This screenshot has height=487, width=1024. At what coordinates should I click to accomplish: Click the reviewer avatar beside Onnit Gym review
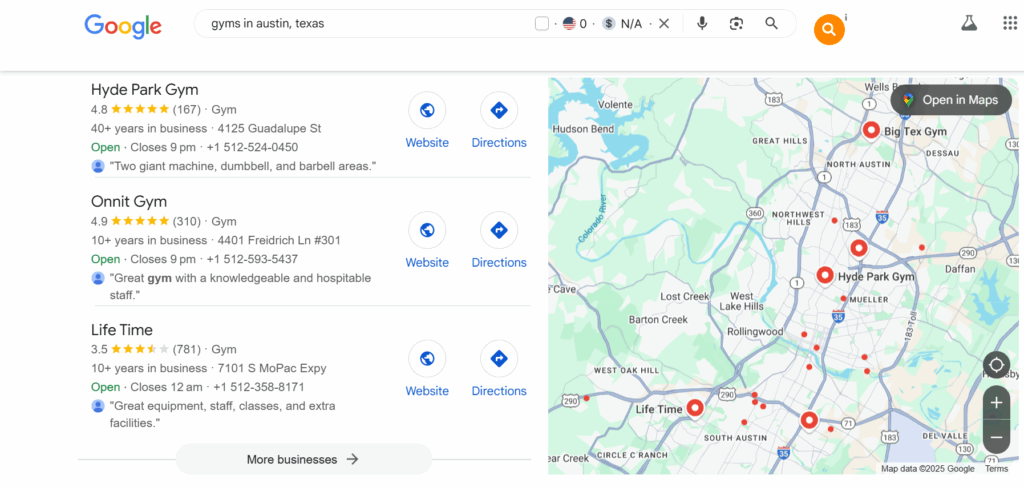tap(98, 278)
